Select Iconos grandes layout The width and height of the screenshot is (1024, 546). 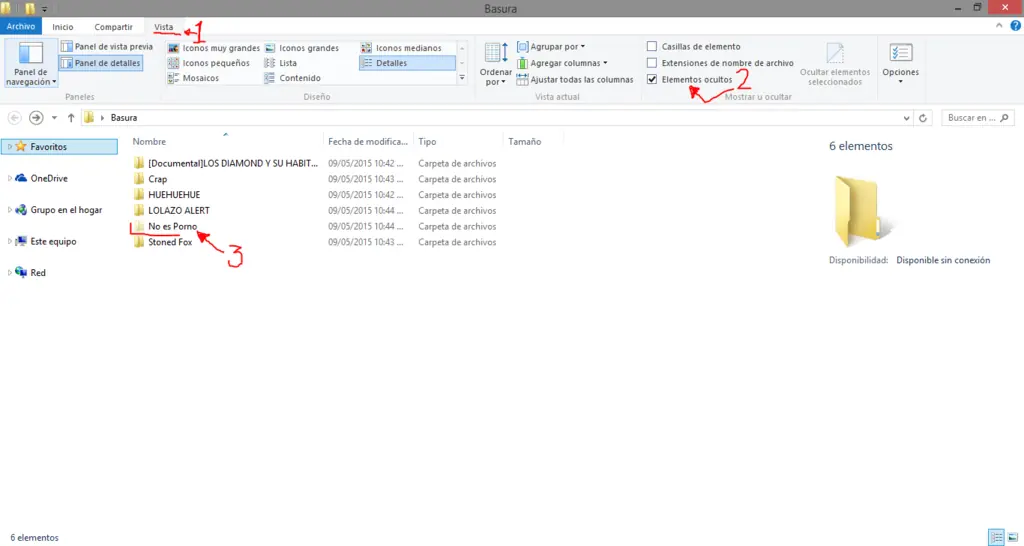[x=302, y=48]
